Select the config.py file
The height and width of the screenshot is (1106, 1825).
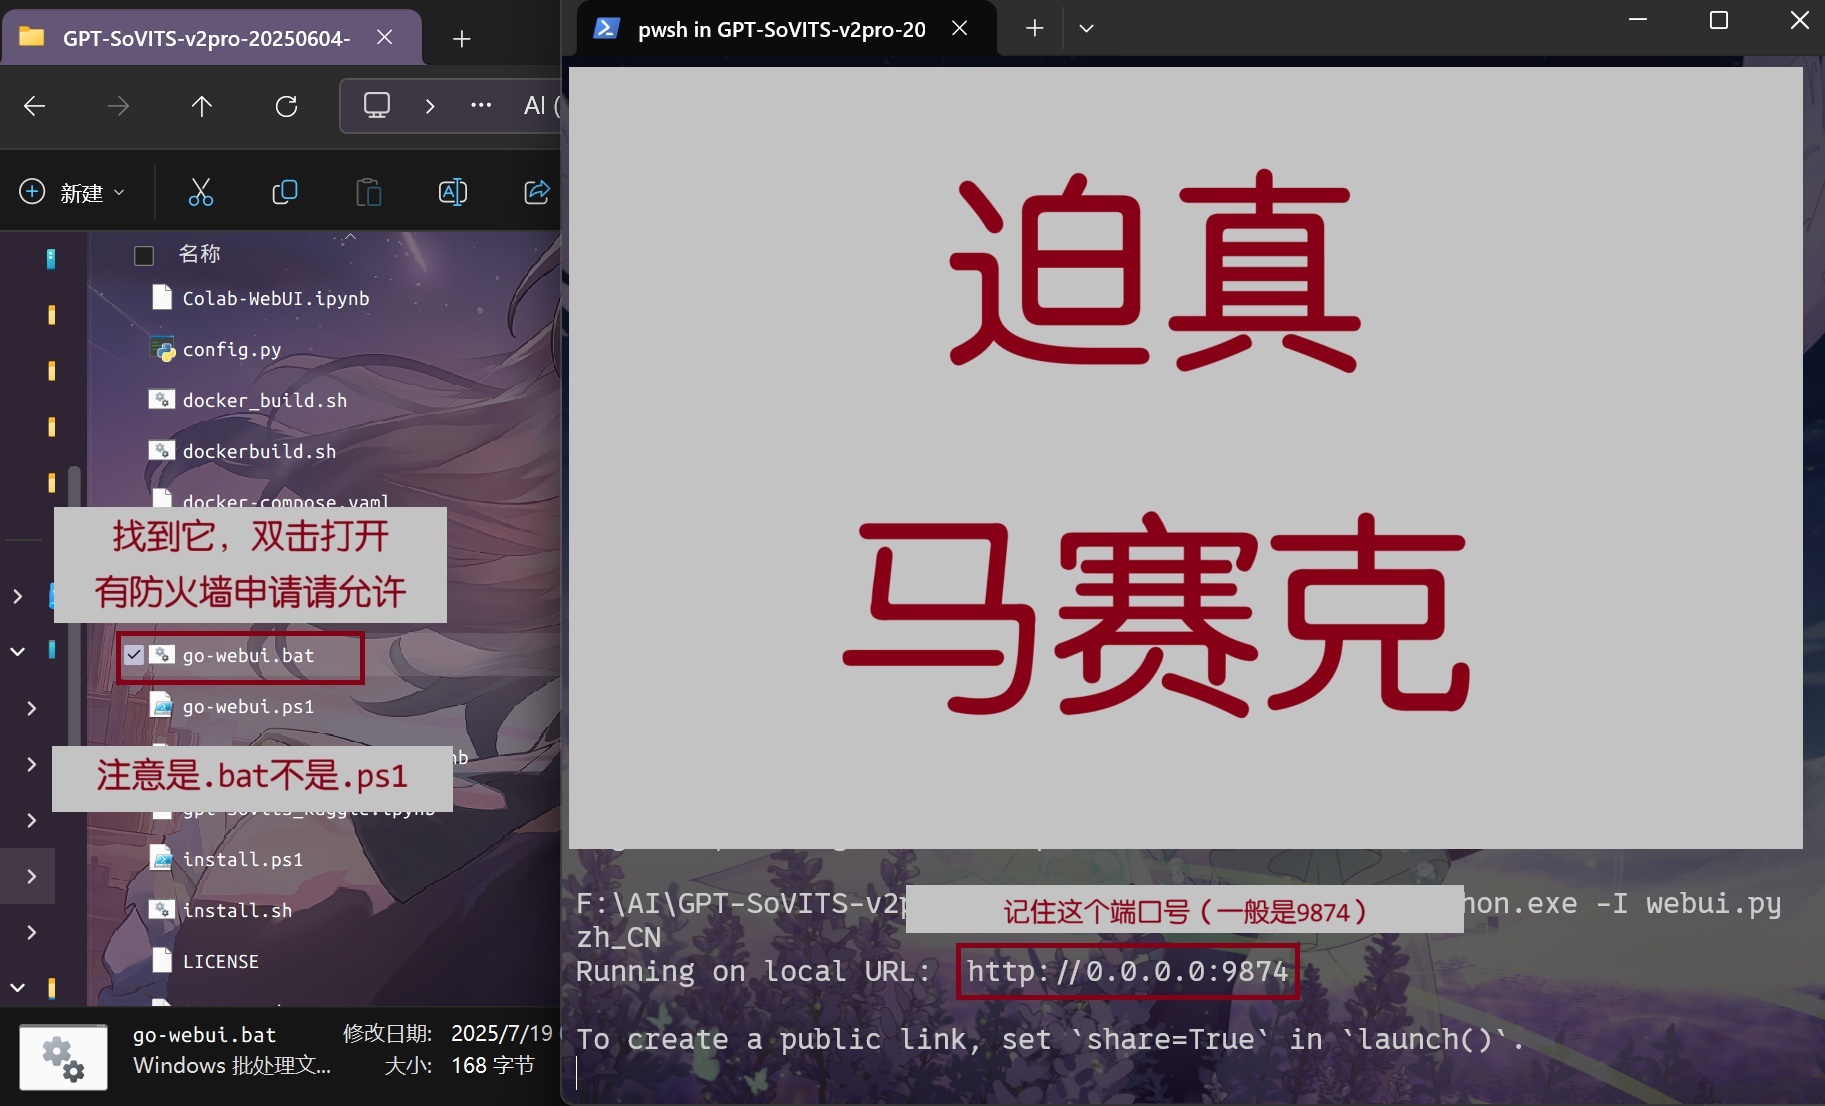click(232, 350)
